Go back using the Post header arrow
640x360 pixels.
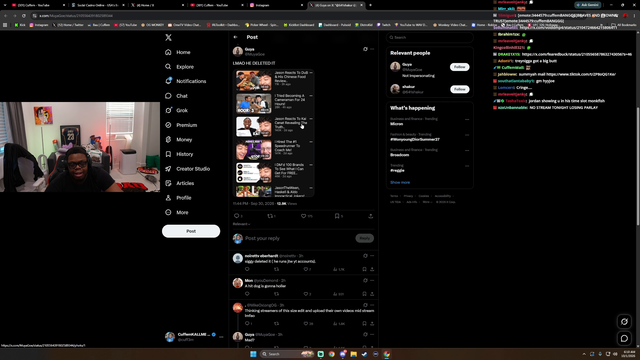236,37
